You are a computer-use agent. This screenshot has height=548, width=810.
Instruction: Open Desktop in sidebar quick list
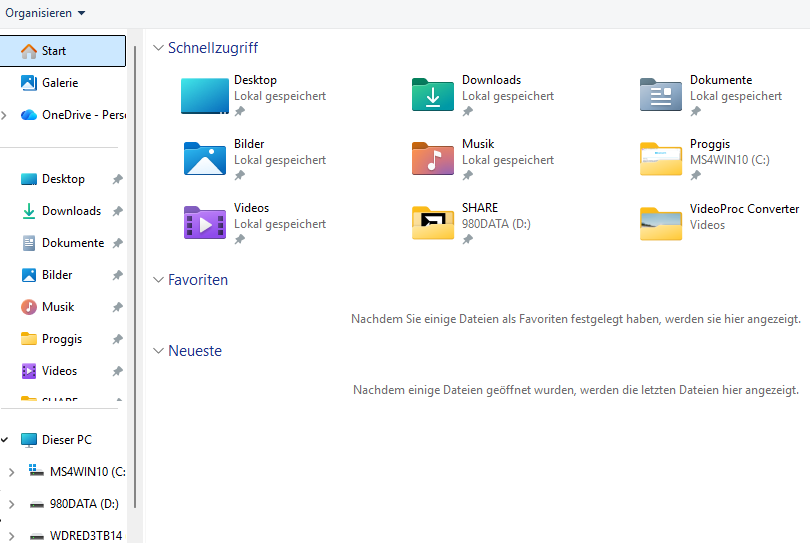point(63,179)
